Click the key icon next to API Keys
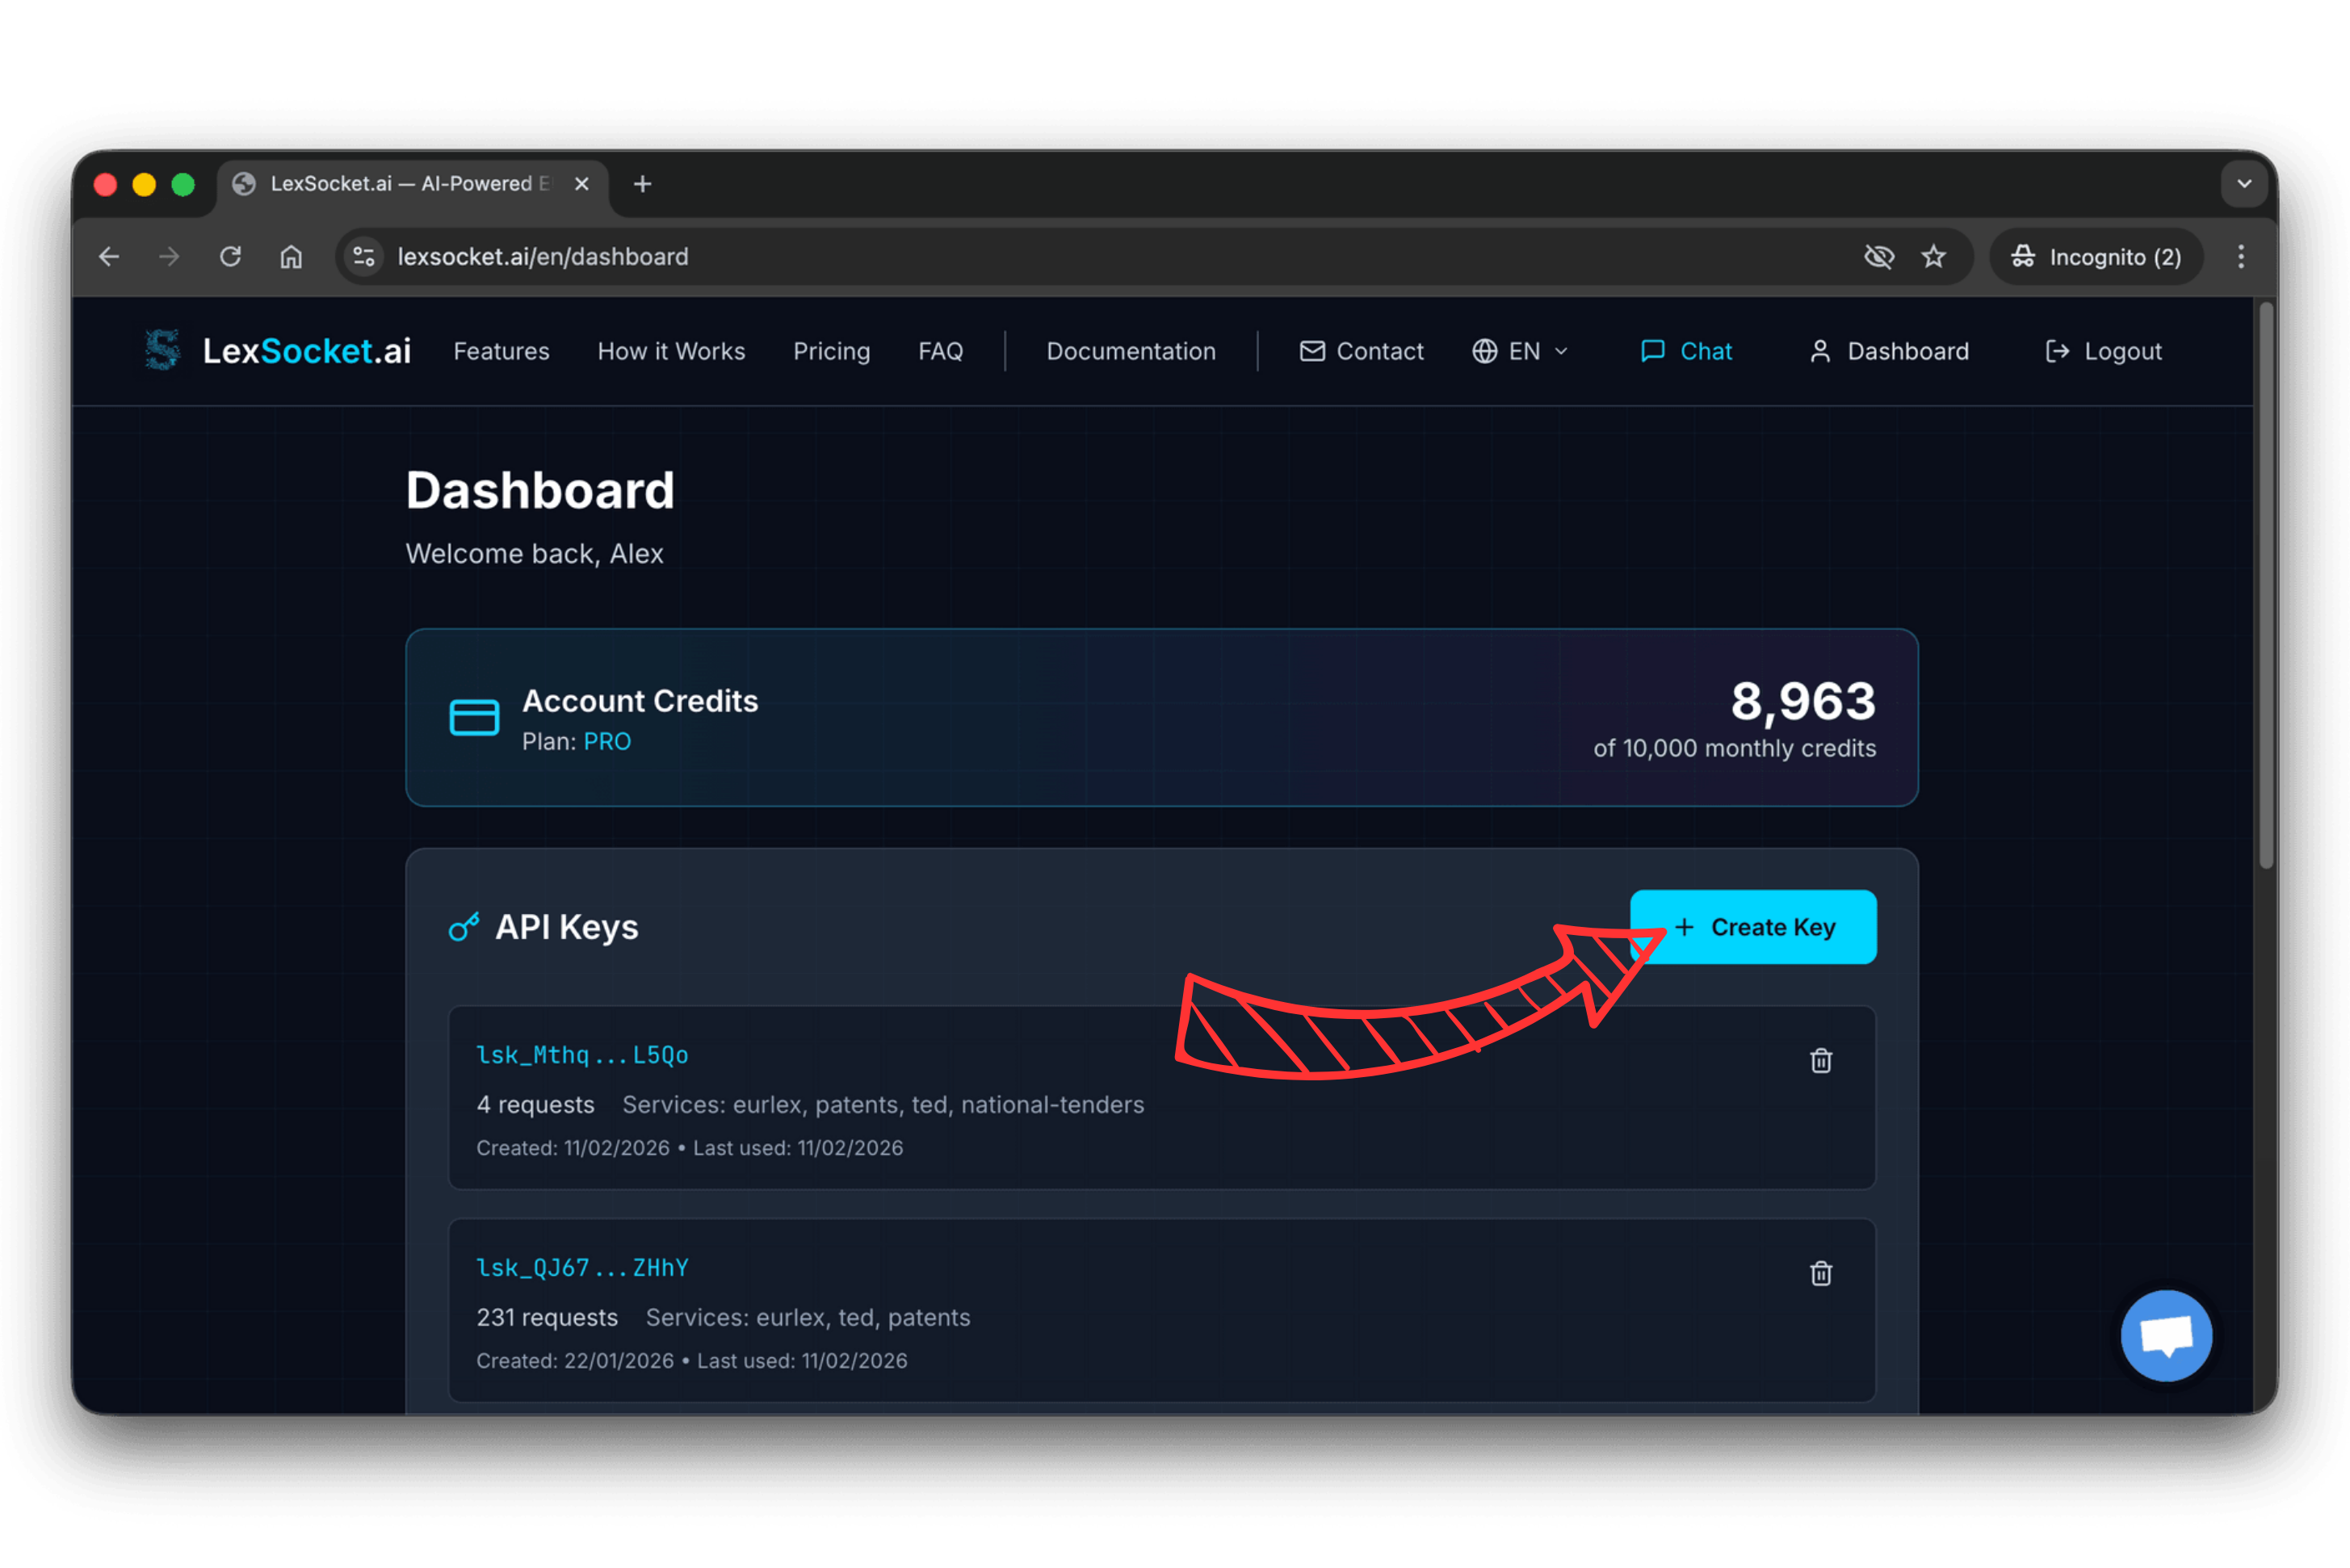 tap(463, 927)
